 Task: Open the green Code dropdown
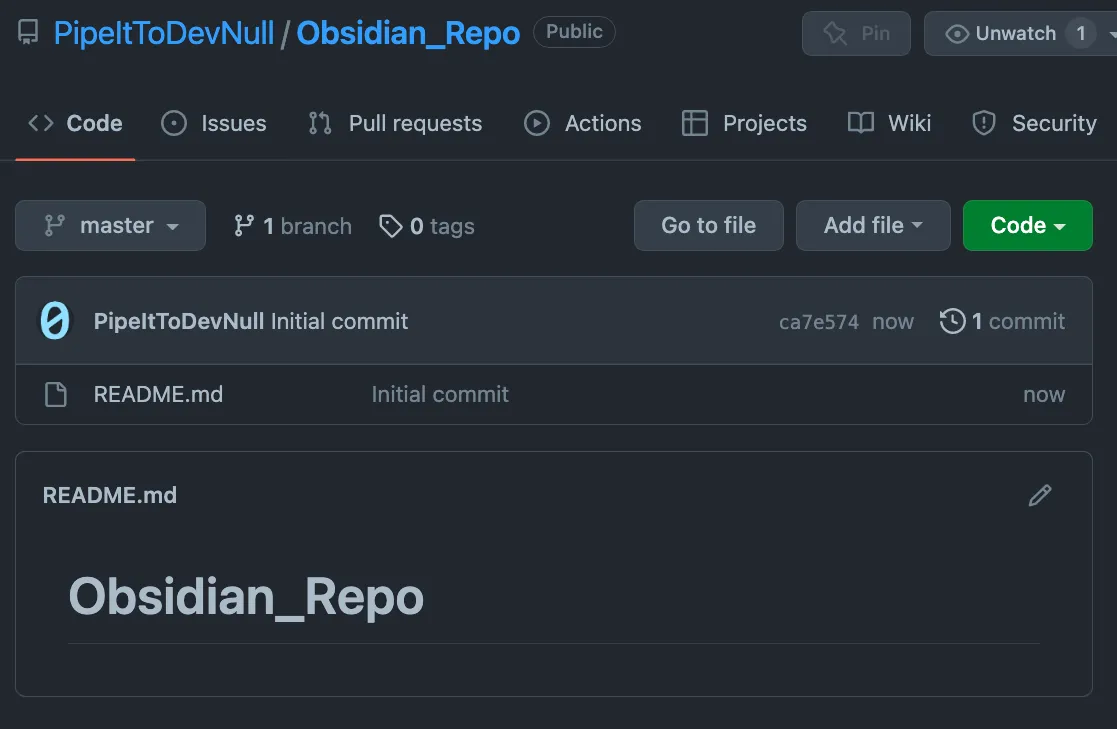pos(1027,225)
